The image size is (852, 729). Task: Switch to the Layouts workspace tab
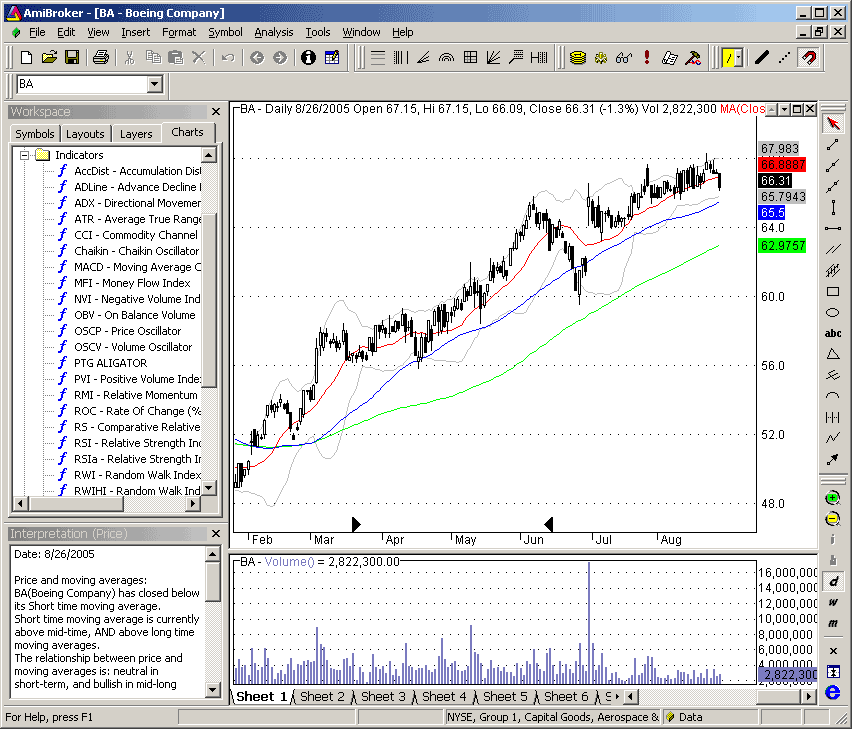coord(85,134)
